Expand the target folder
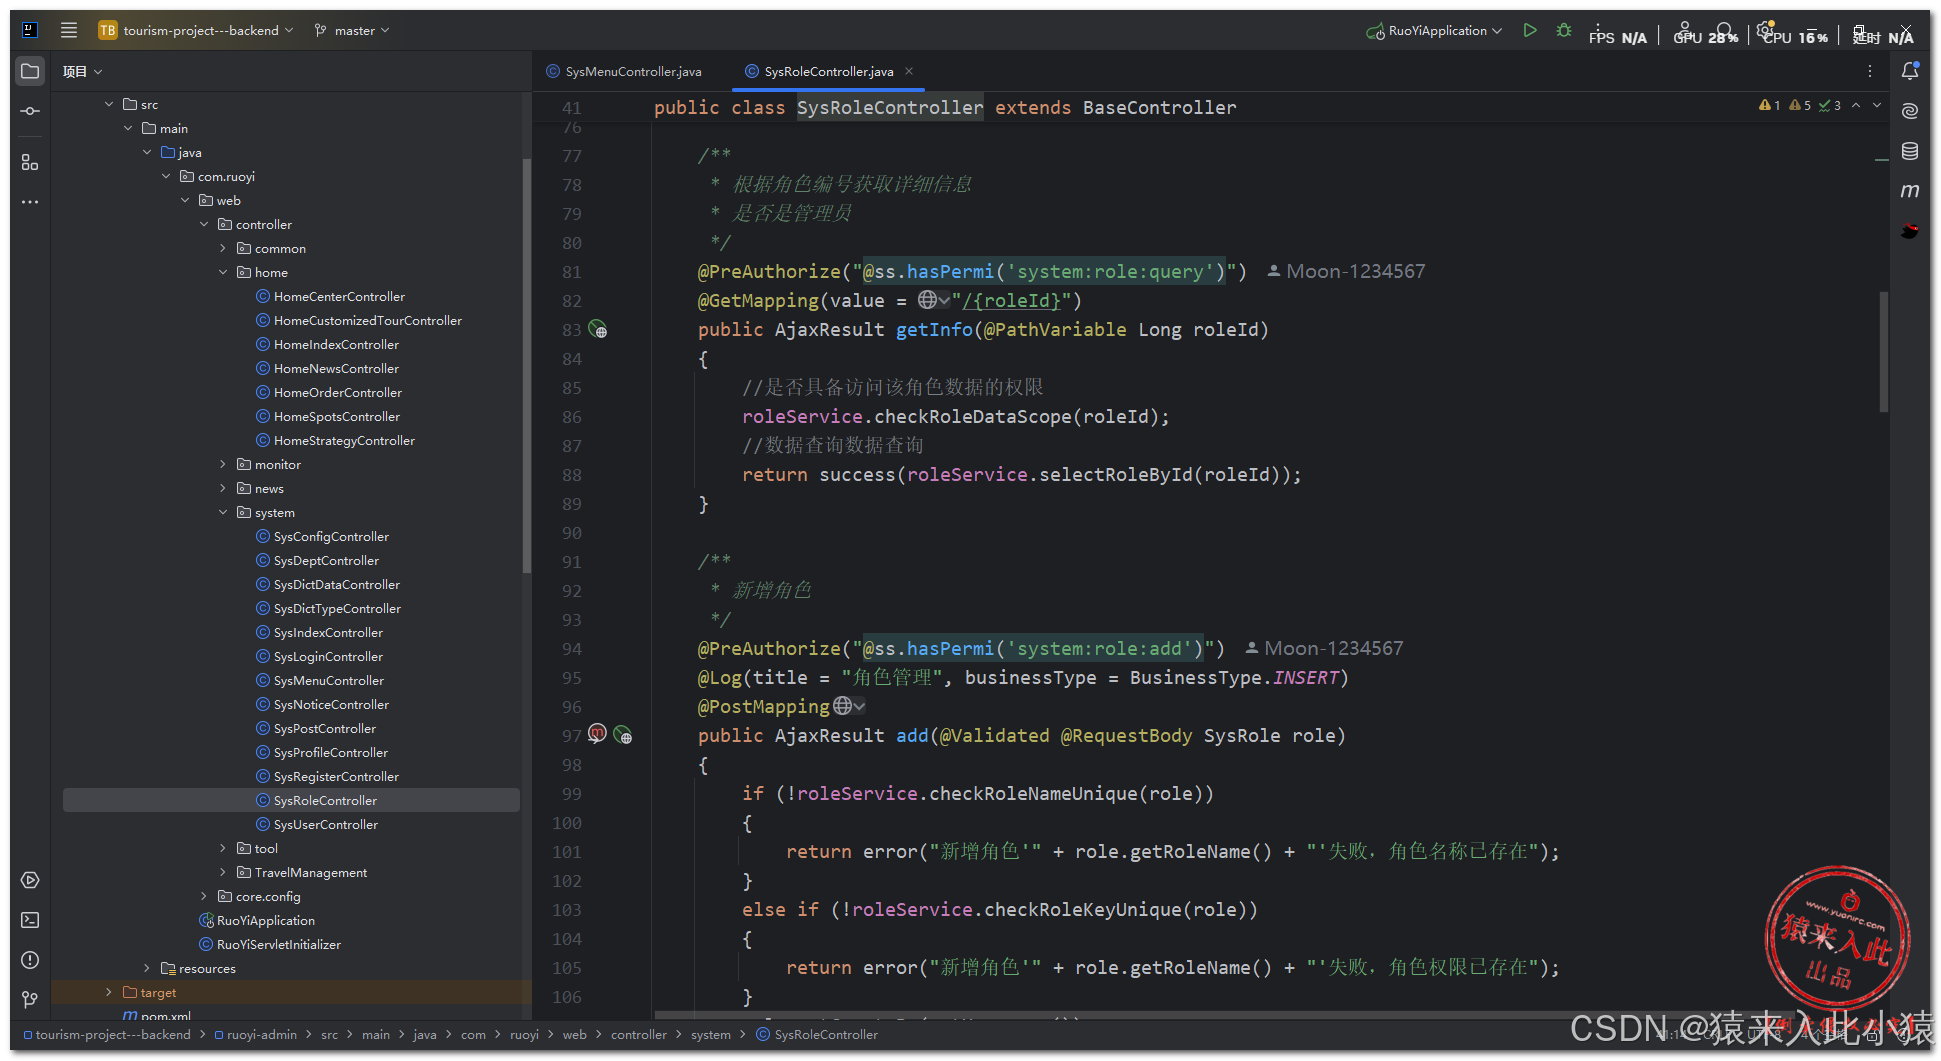 click(x=109, y=992)
